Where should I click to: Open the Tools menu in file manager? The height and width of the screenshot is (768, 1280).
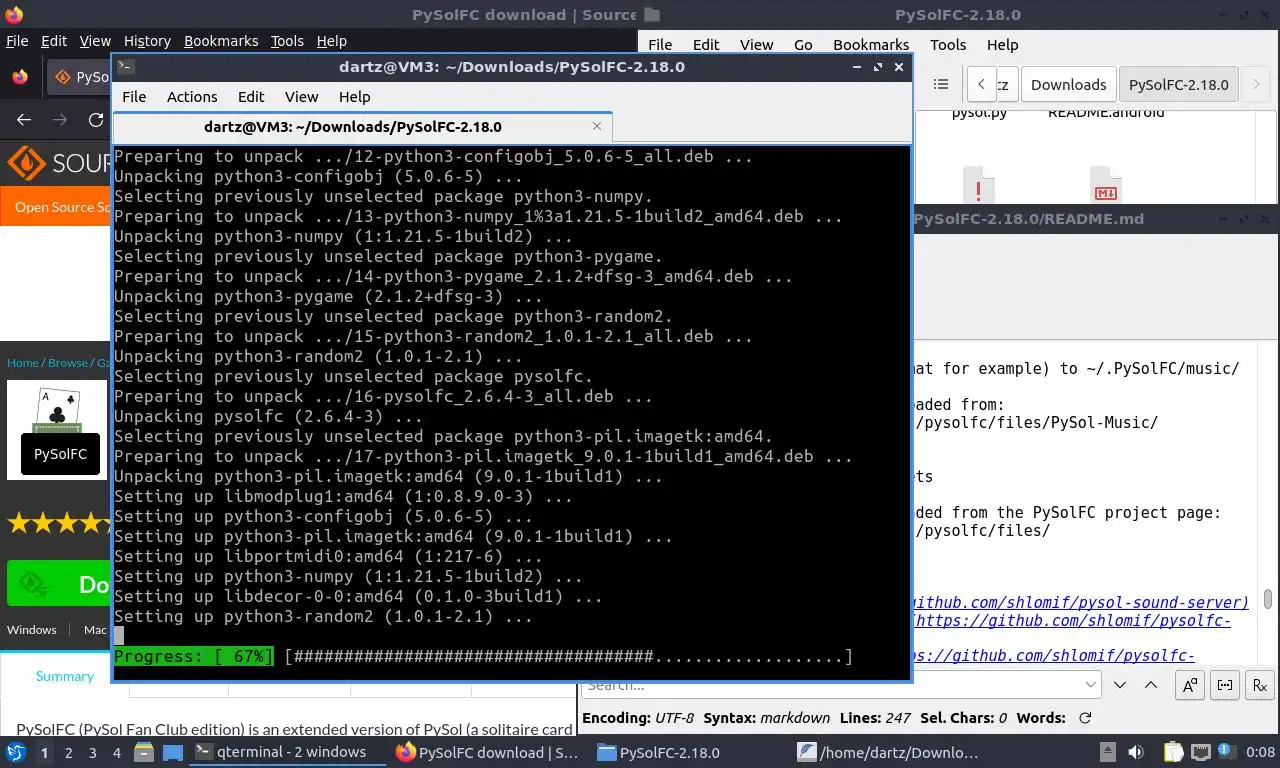948,45
